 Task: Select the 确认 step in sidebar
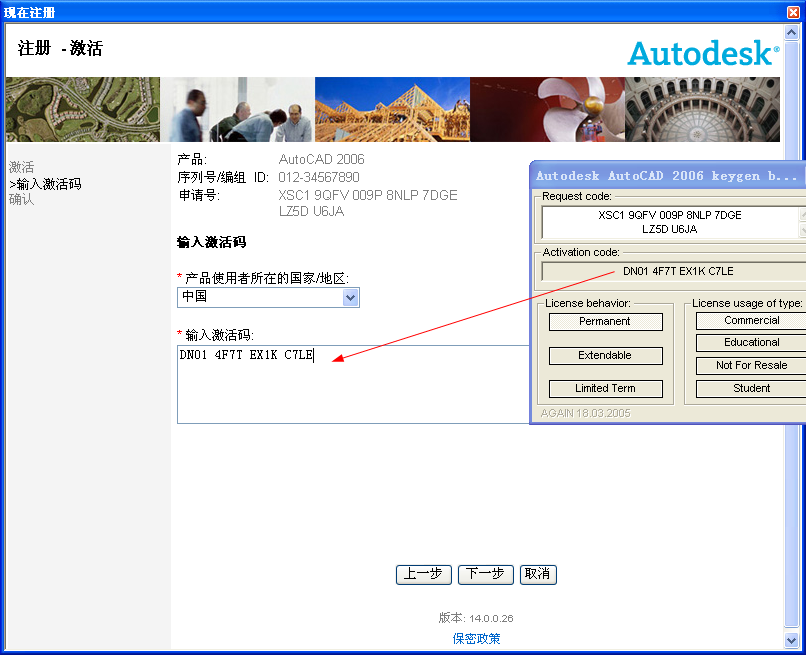pos(22,199)
